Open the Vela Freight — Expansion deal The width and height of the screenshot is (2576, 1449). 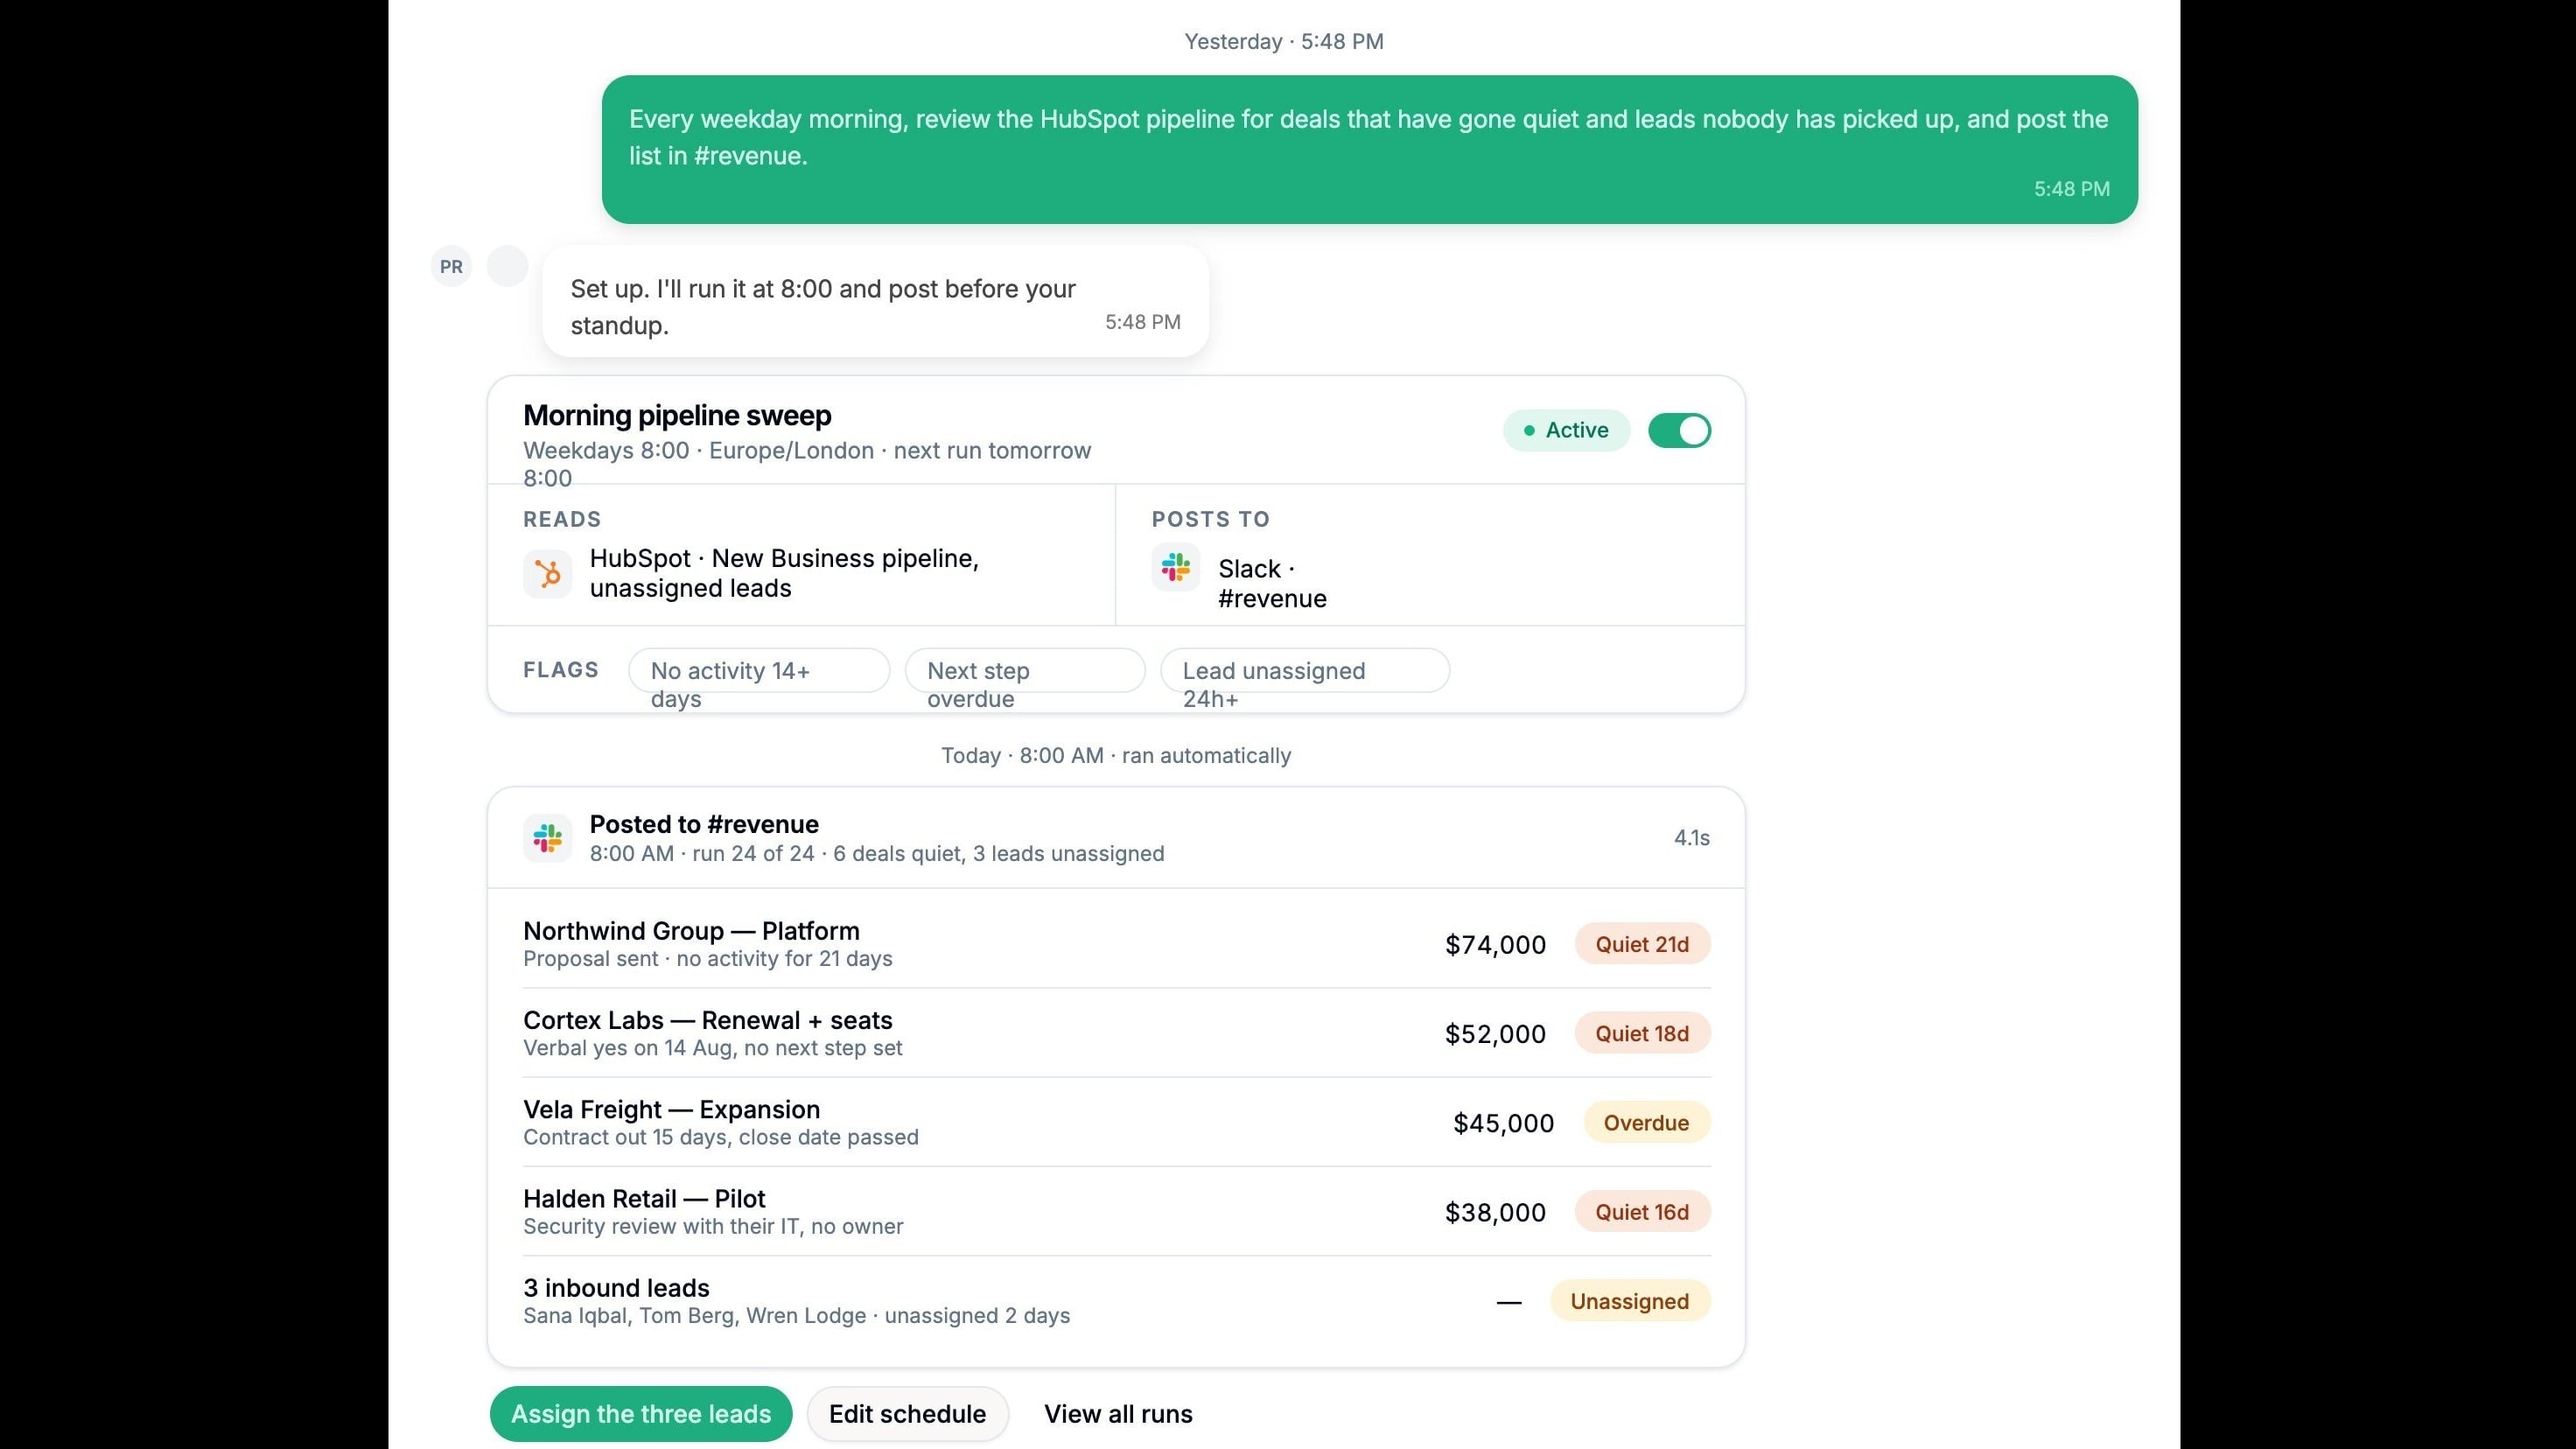(1117, 1122)
